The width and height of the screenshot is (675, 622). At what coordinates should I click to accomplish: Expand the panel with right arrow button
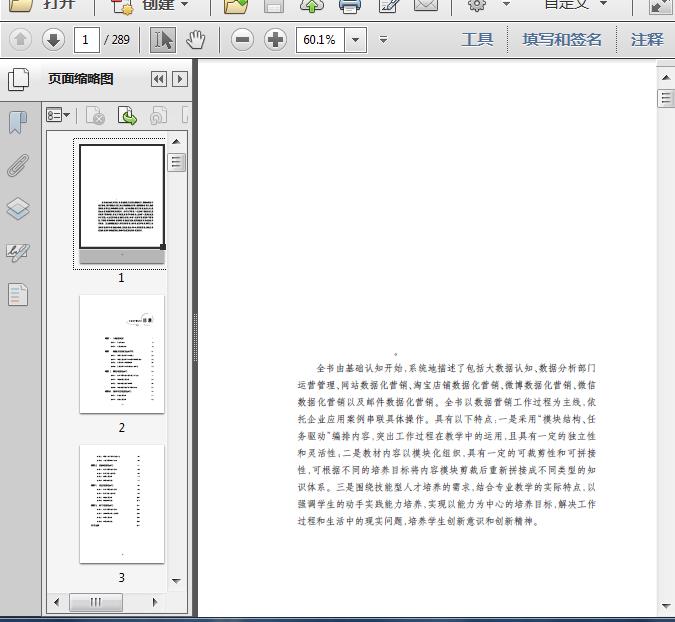(180, 79)
